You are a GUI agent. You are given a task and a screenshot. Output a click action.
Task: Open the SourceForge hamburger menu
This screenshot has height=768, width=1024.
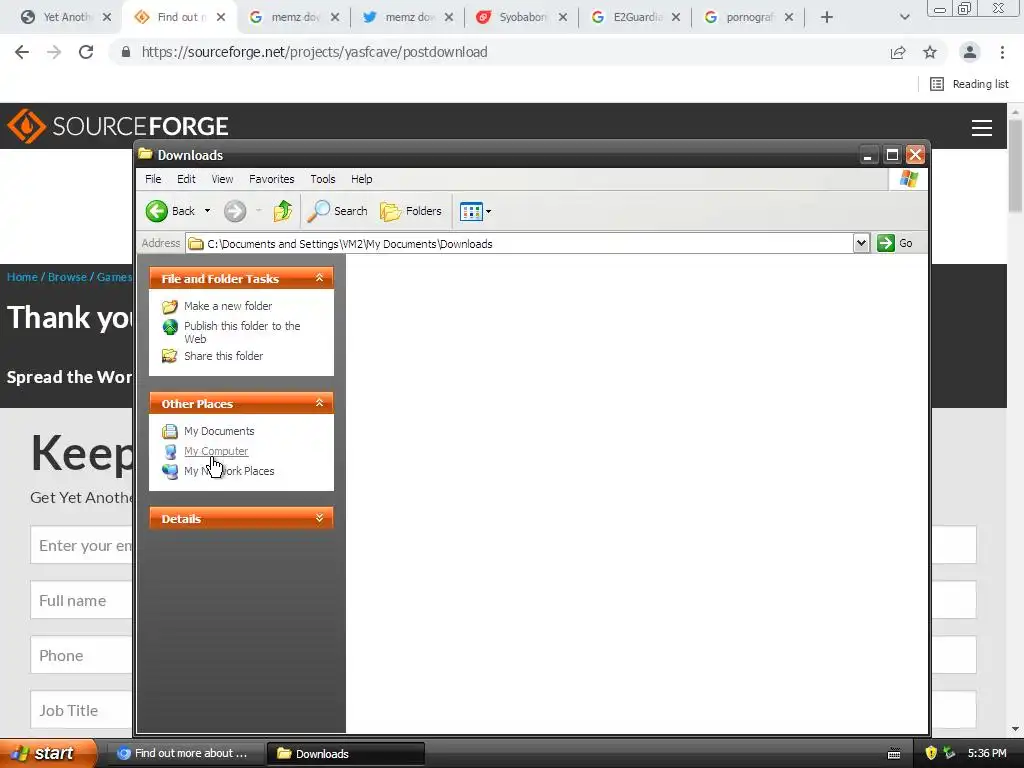click(982, 127)
